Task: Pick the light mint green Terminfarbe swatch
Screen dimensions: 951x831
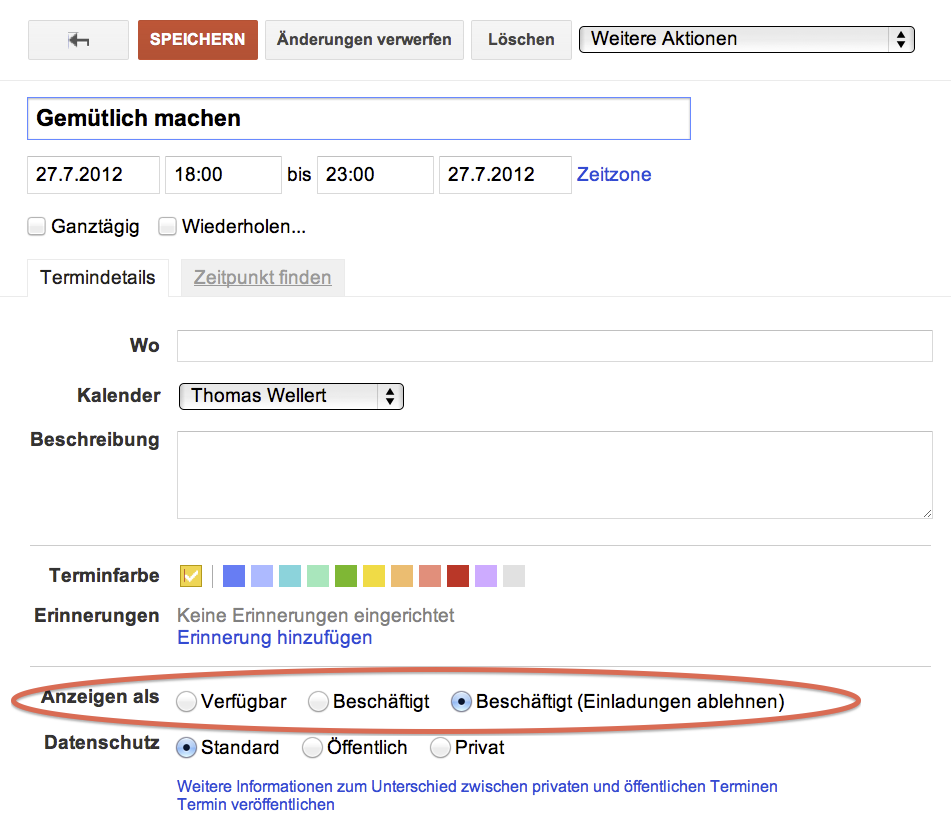Action: [x=318, y=576]
